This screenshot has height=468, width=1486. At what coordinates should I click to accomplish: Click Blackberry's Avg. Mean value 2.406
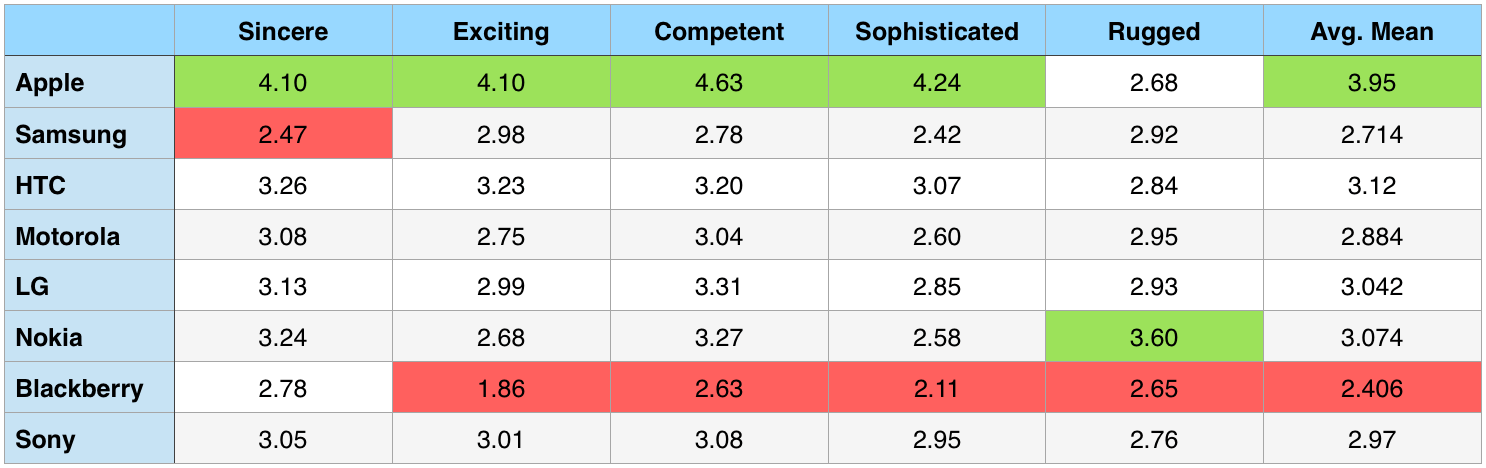pos(1372,388)
